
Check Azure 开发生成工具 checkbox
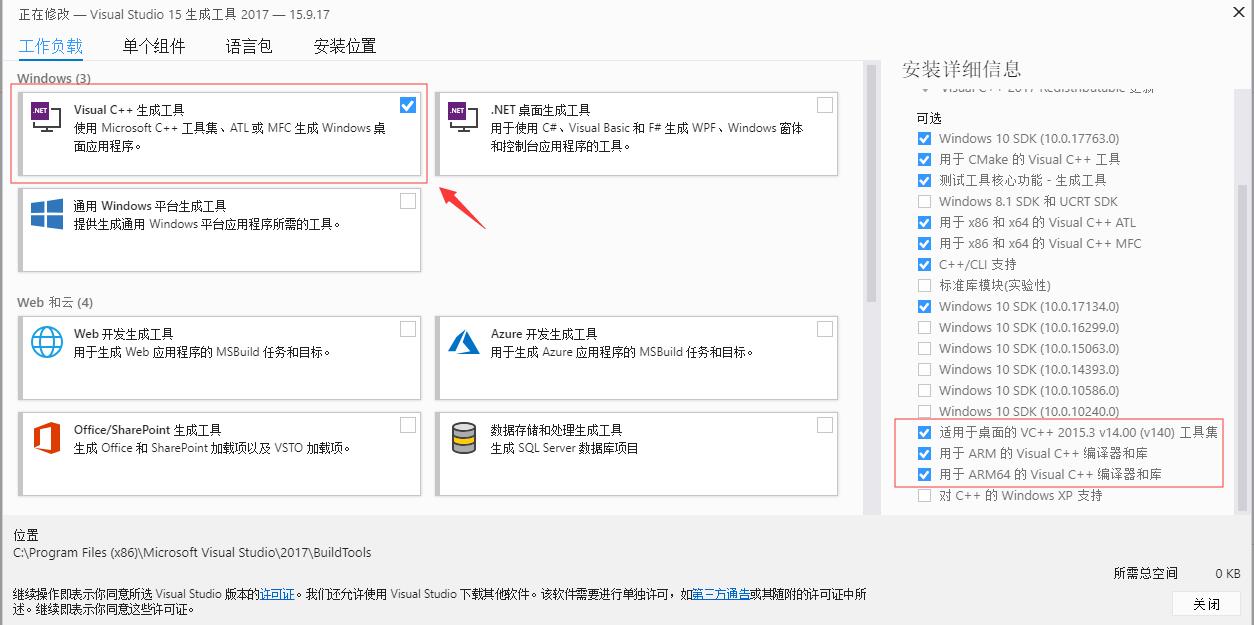(824, 329)
